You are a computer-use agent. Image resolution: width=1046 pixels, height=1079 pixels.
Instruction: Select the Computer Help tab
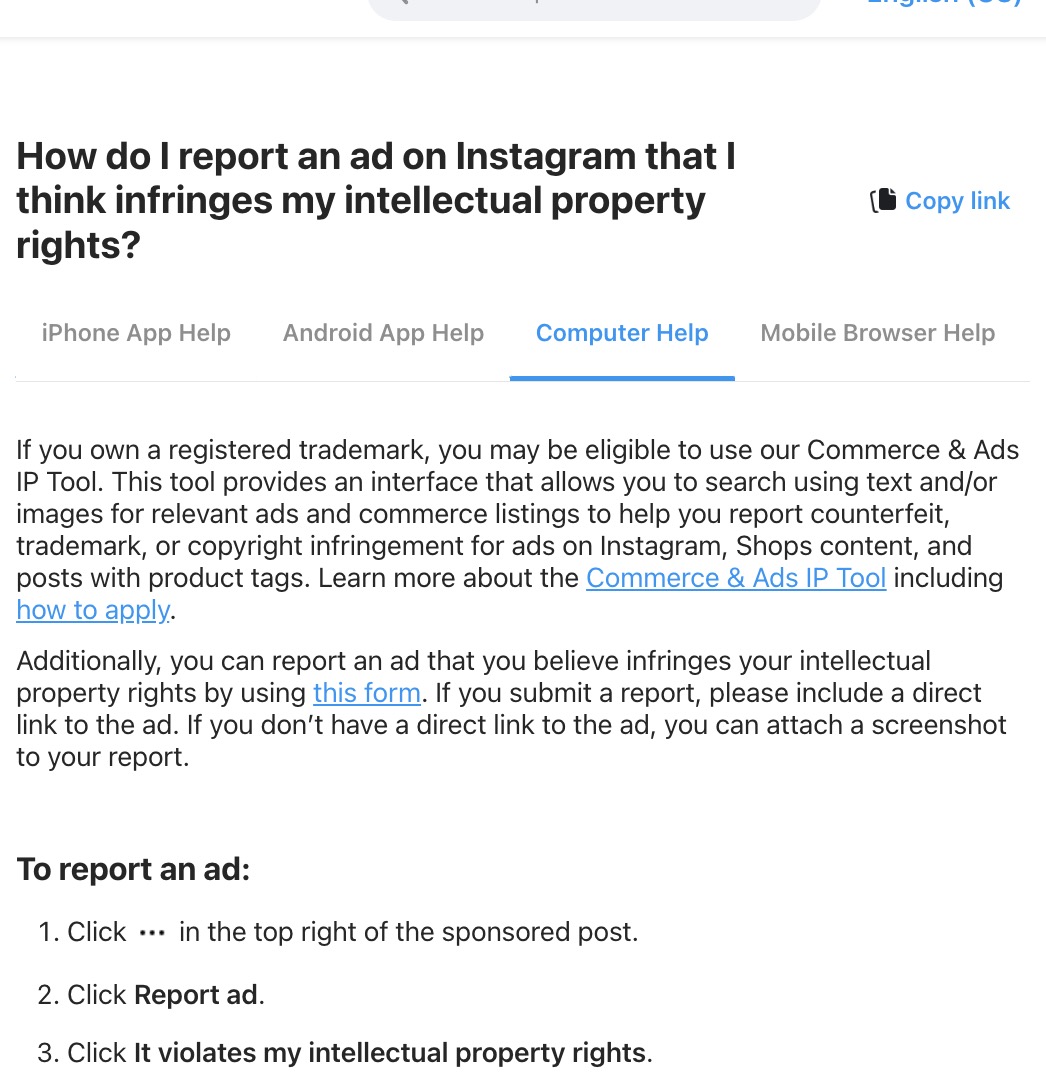[622, 333]
